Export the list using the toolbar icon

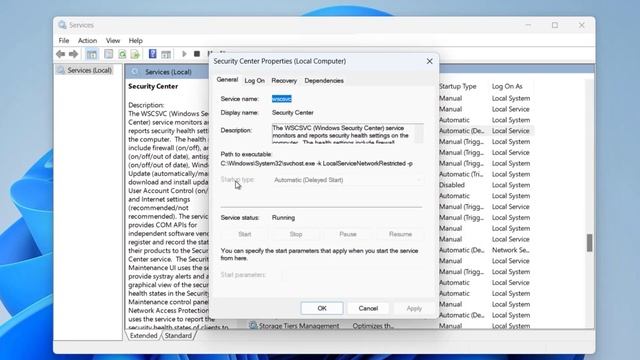click(x=135, y=54)
